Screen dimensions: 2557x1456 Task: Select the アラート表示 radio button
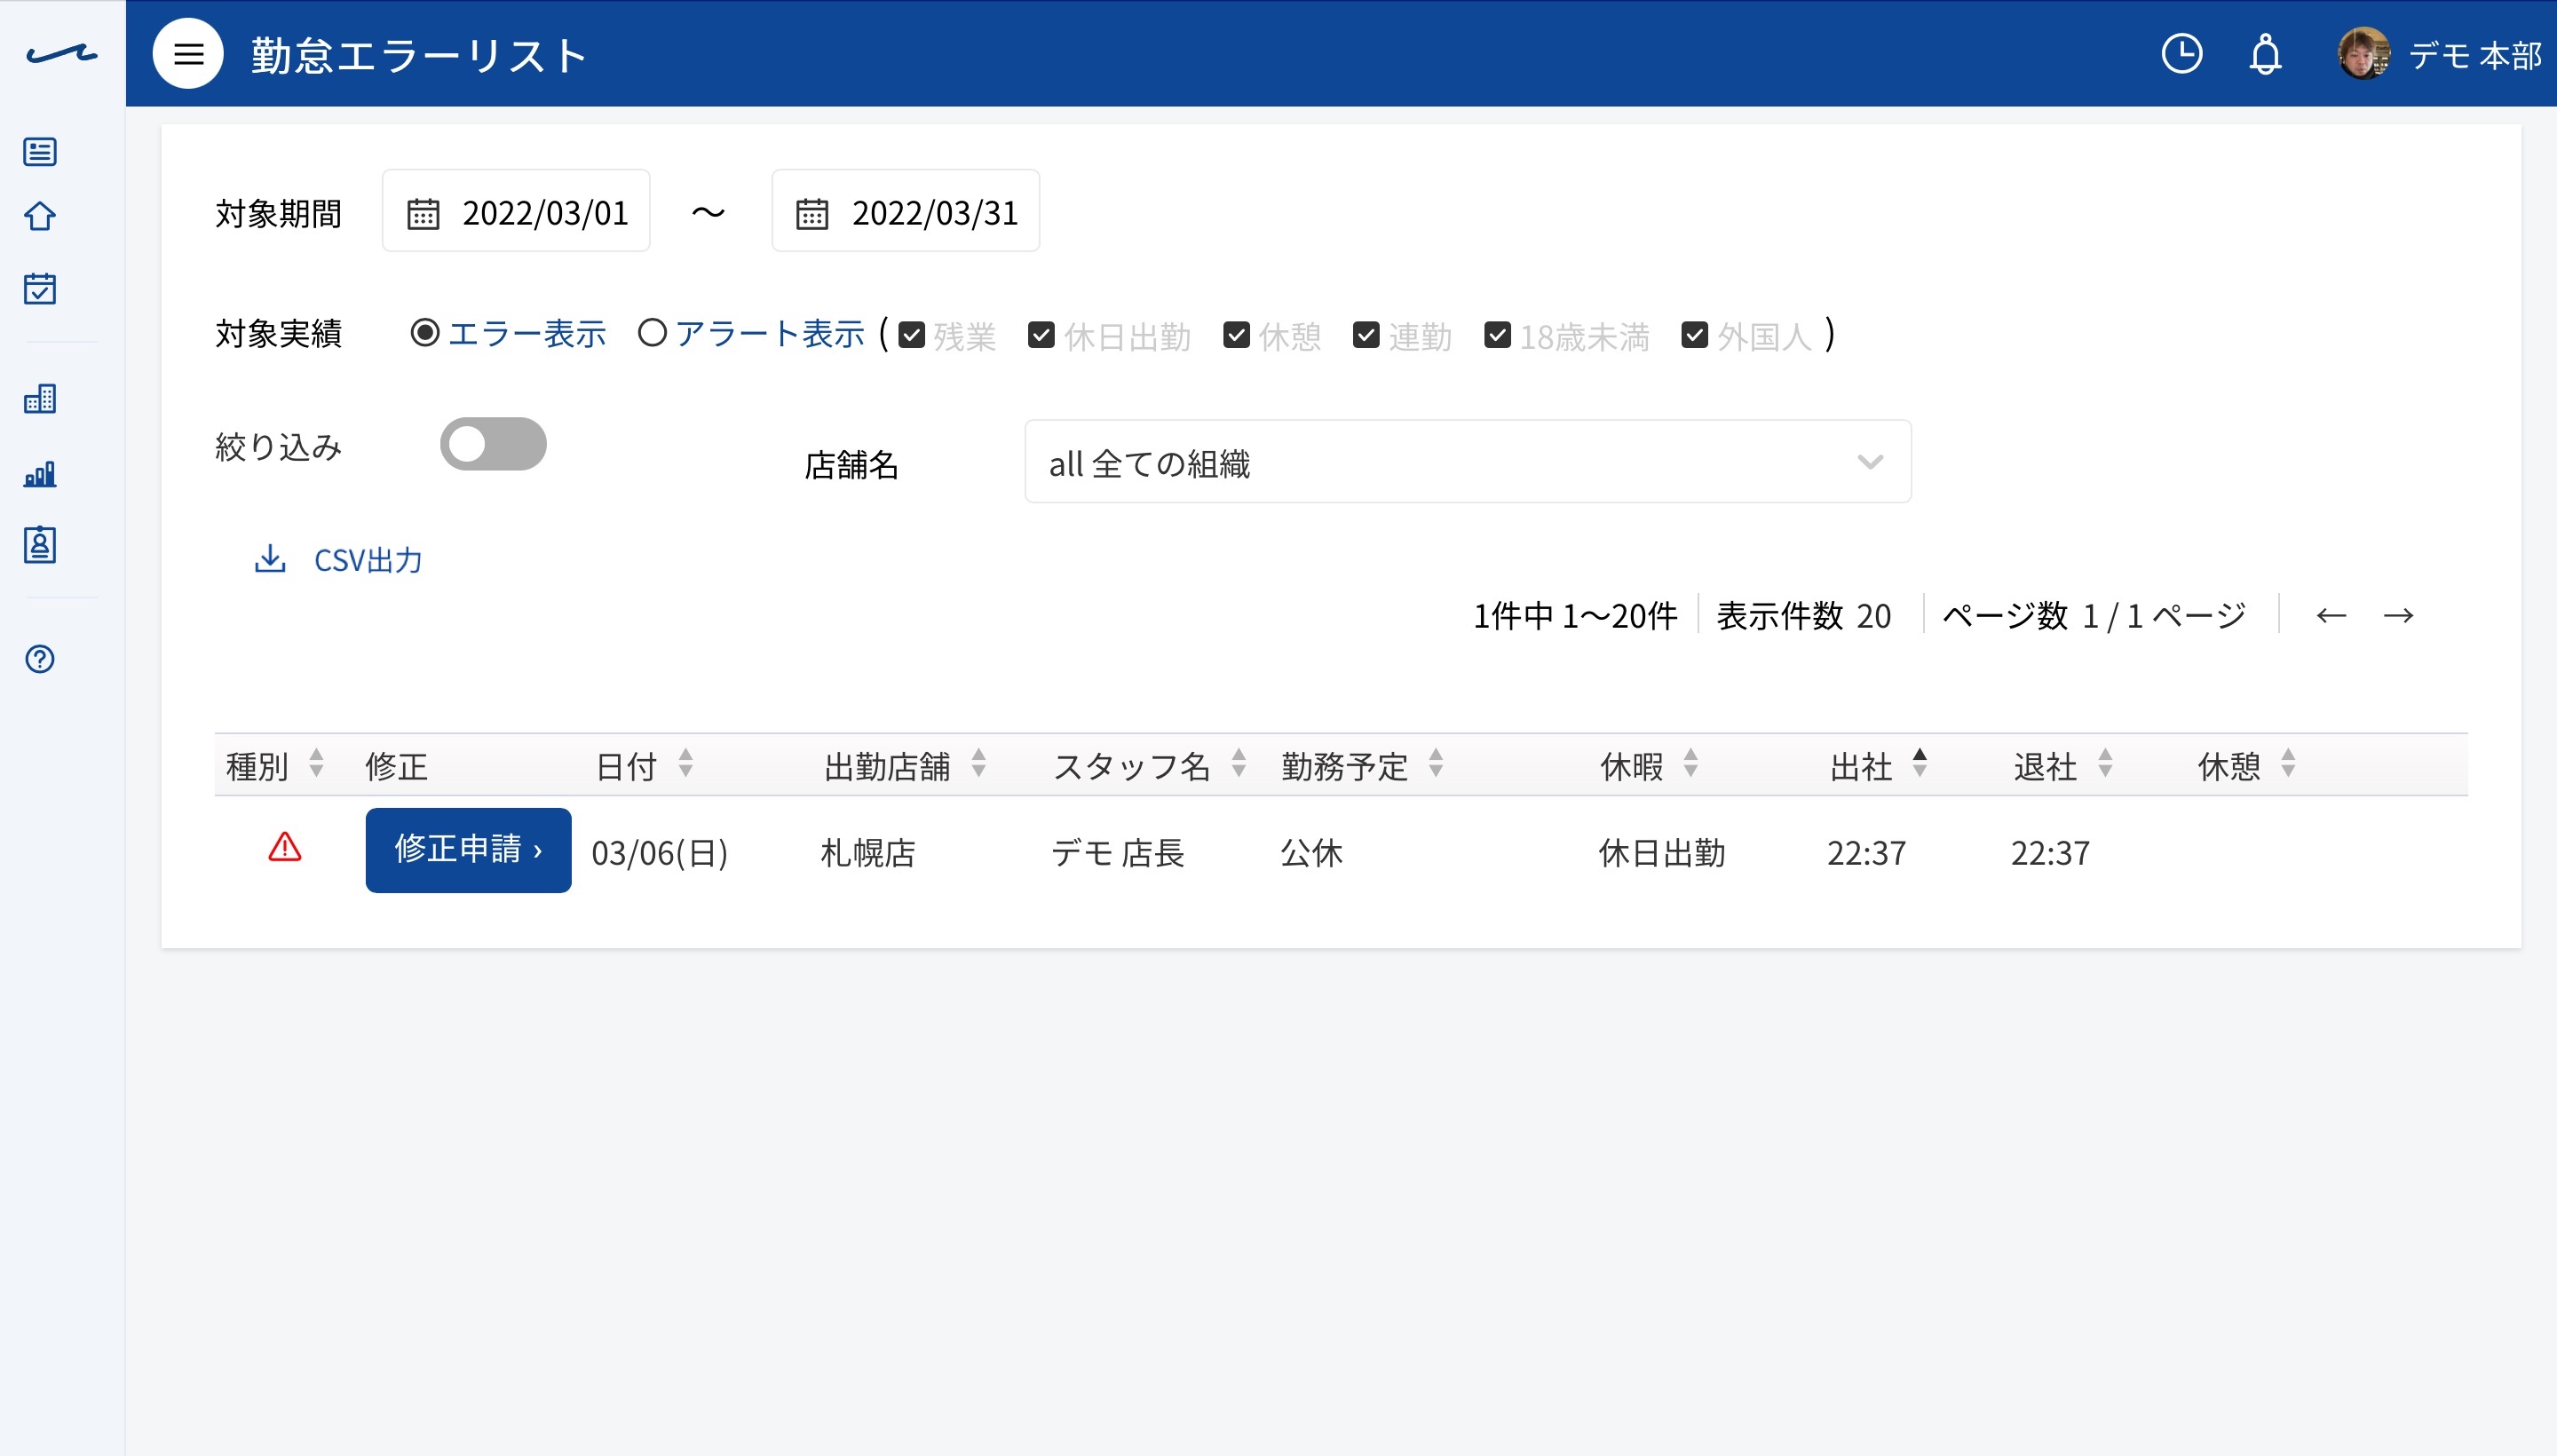[652, 333]
